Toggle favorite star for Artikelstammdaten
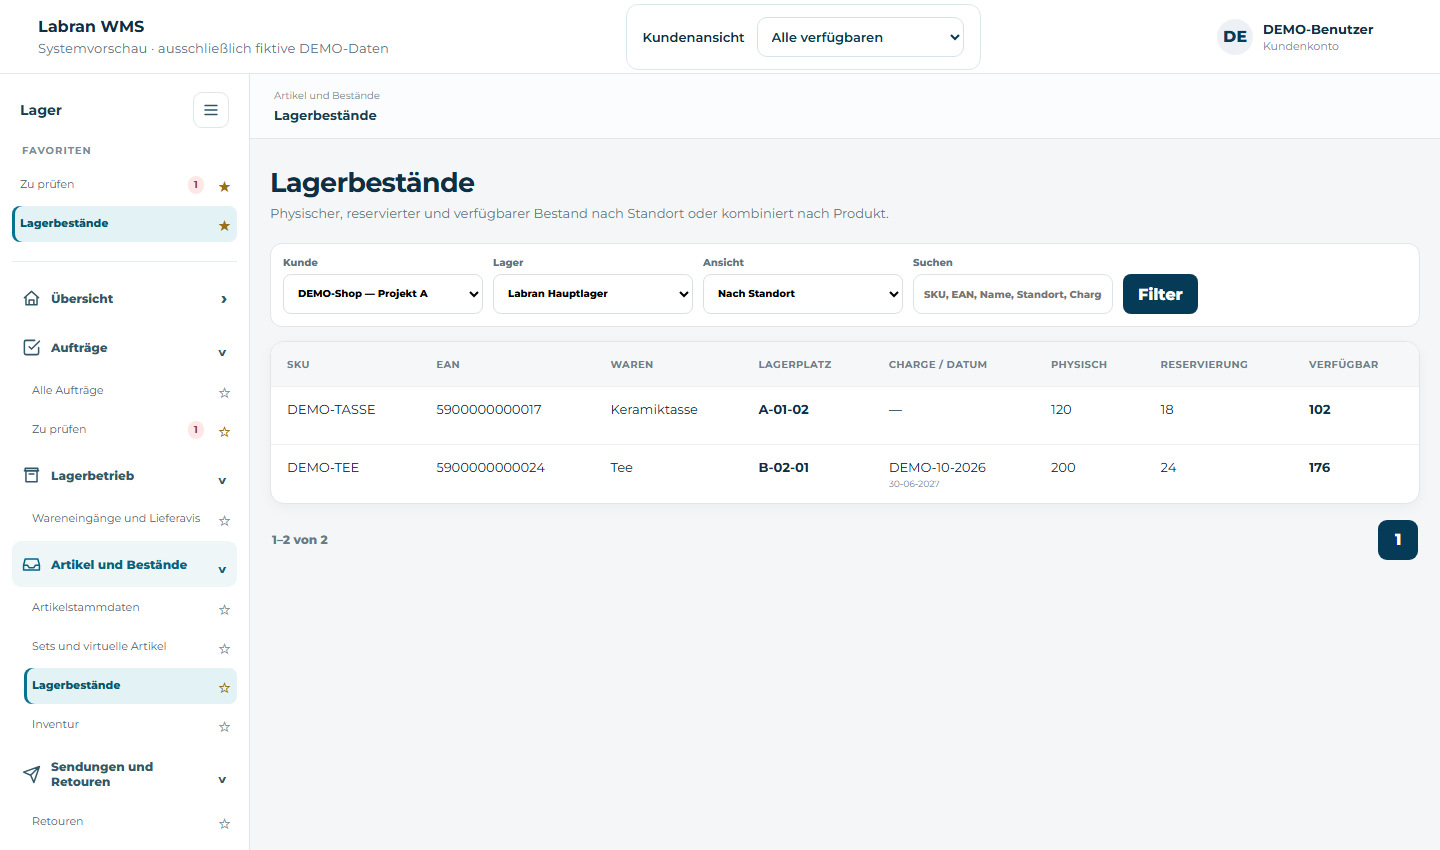The width and height of the screenshot is (1440, 850). 224,609
